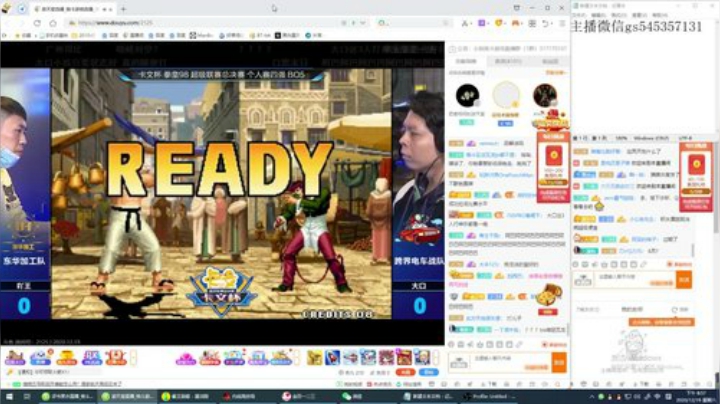Open the red gamepad toolbar icon
This screenshot has height=404, width=720.
pos(515,23)
